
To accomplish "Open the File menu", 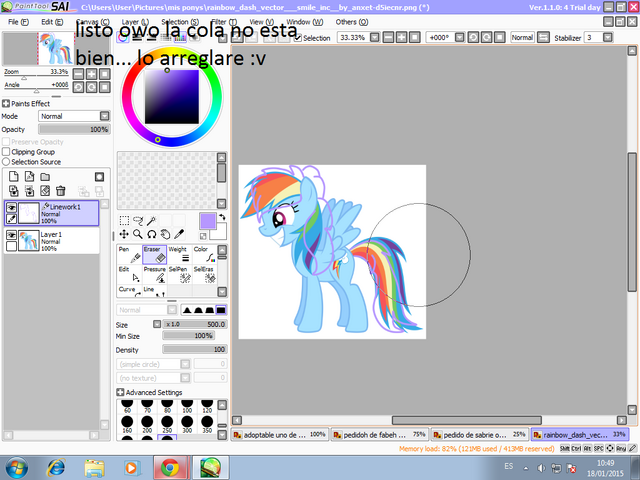I will coord(18,22).
